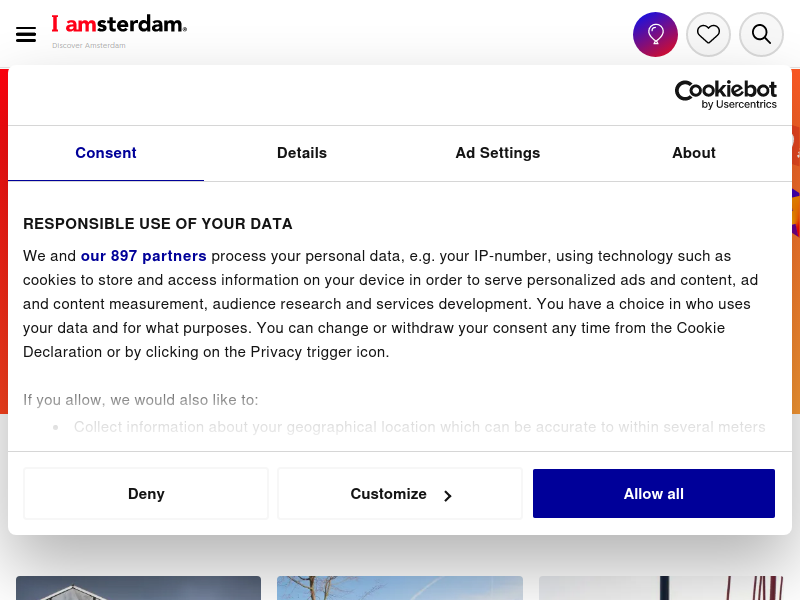Viewport: 800px width, 600px height.
Task: Click the Cookiebot by Usercentrics logo
Action: pyautogui.click(x=726, y=95)
